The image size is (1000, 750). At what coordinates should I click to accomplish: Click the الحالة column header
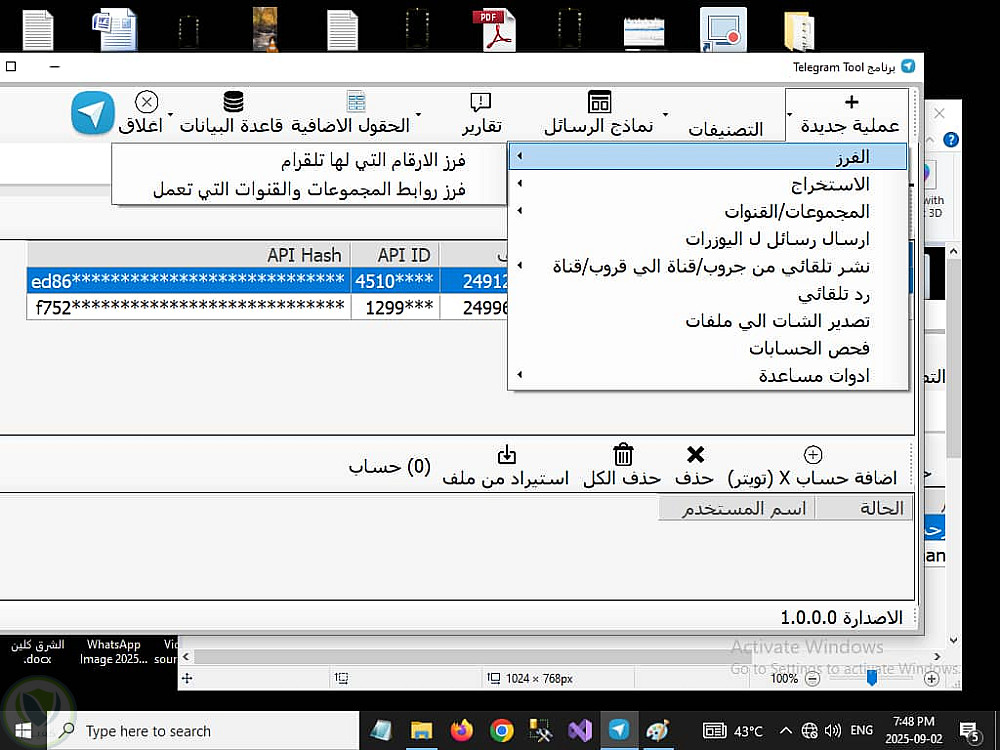click(x=864, y=508)
